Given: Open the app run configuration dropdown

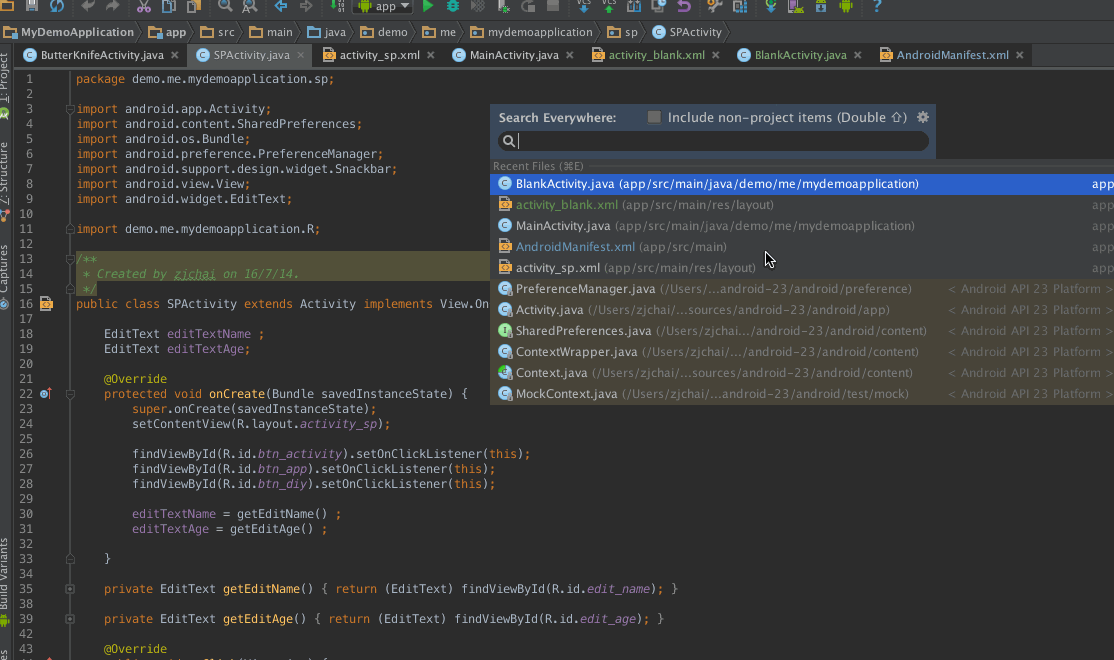Looking at the screenshot, I should coord(384,6).
